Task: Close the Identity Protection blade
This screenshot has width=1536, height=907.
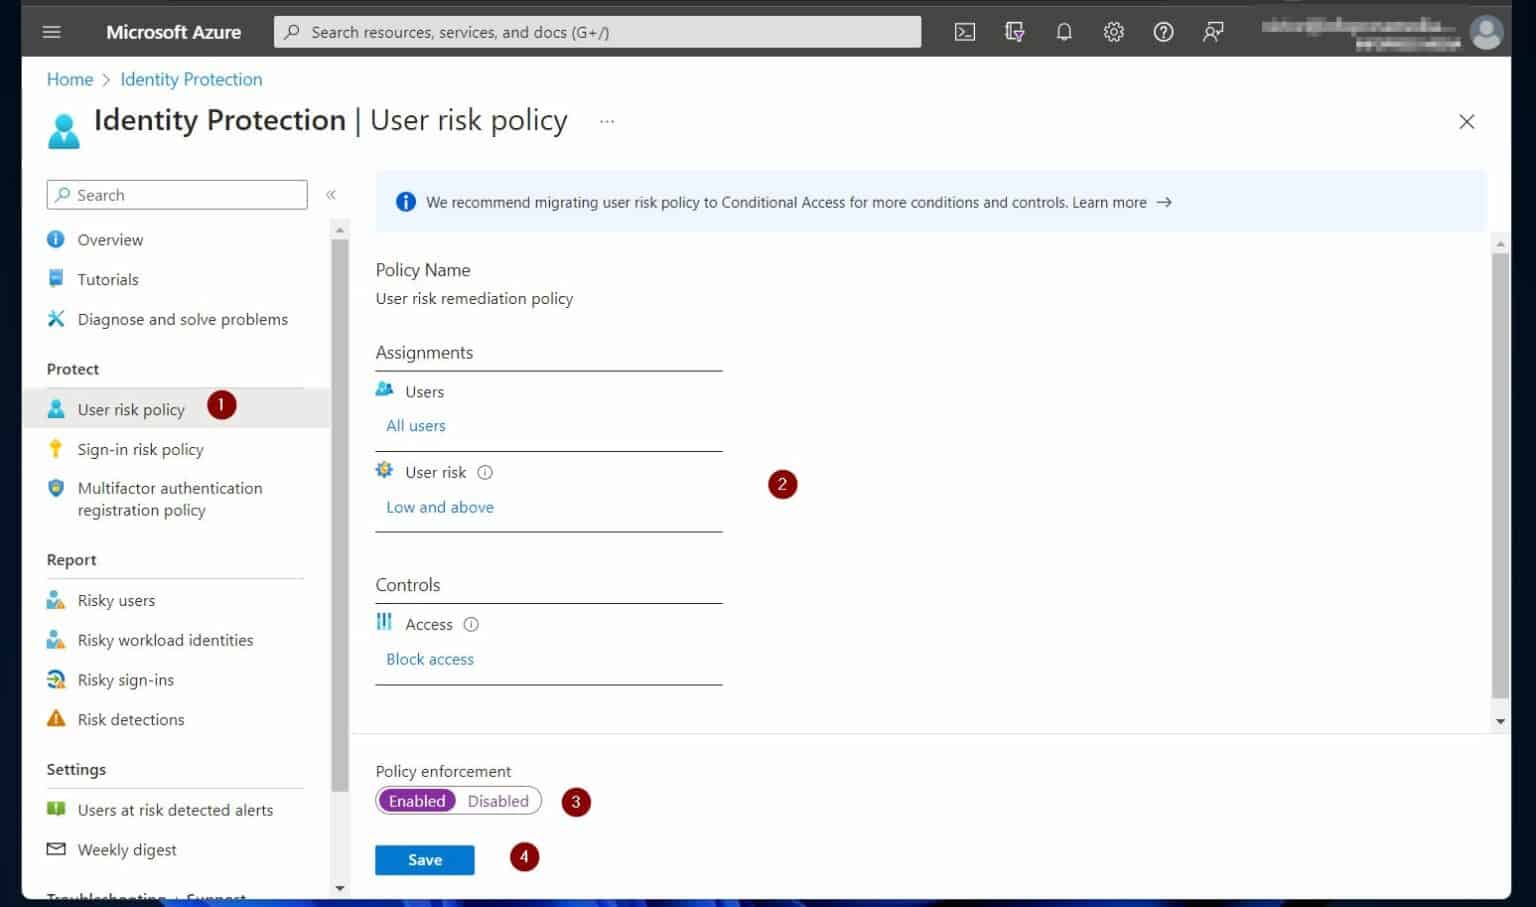Action: click(x=1466, y=122)
